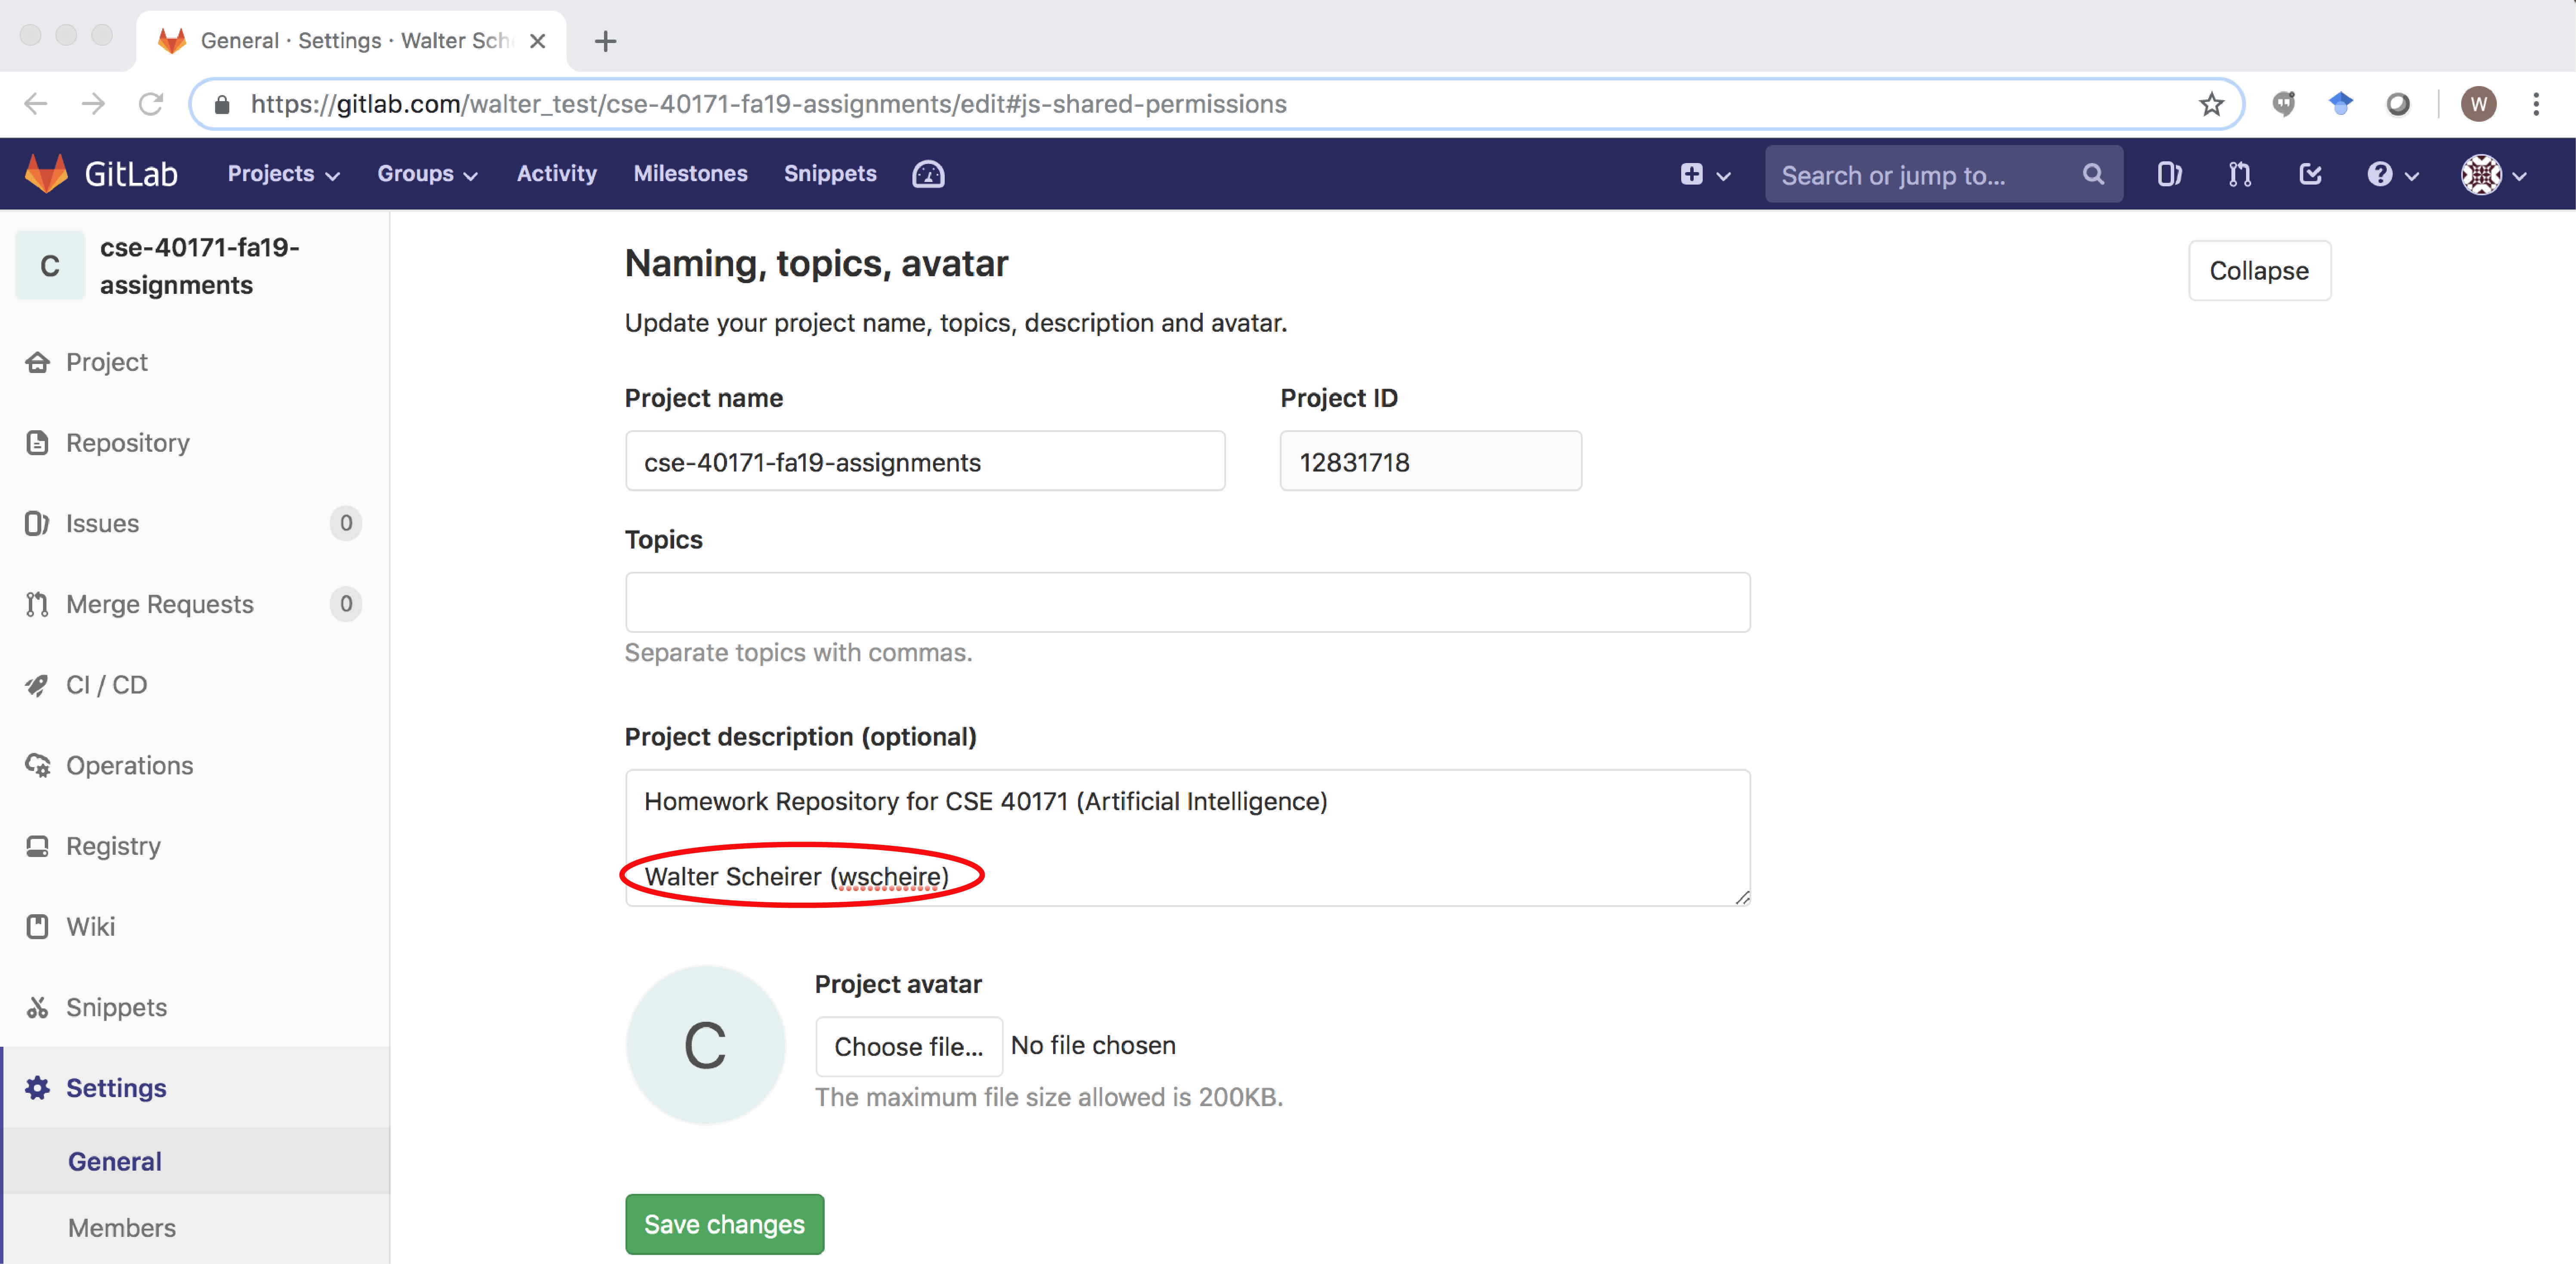
Task: Click the GitLab logo in the header
Action: coord(101,174)
